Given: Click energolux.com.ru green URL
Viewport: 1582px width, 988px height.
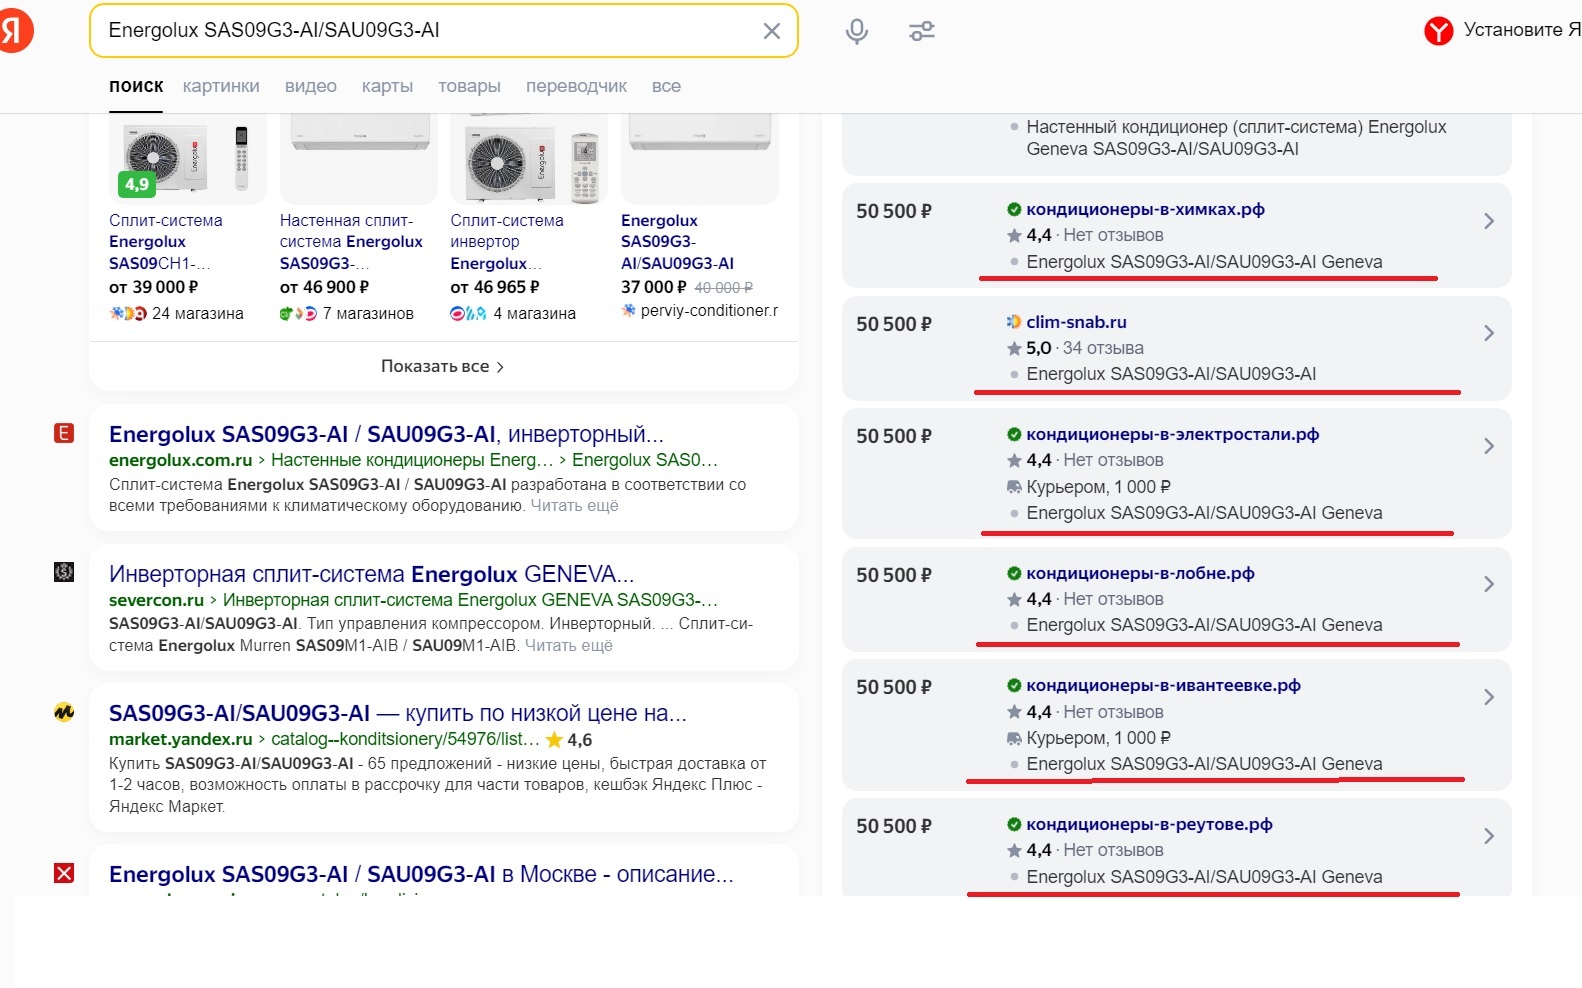Looking at the screenshot, I should 180,460.
